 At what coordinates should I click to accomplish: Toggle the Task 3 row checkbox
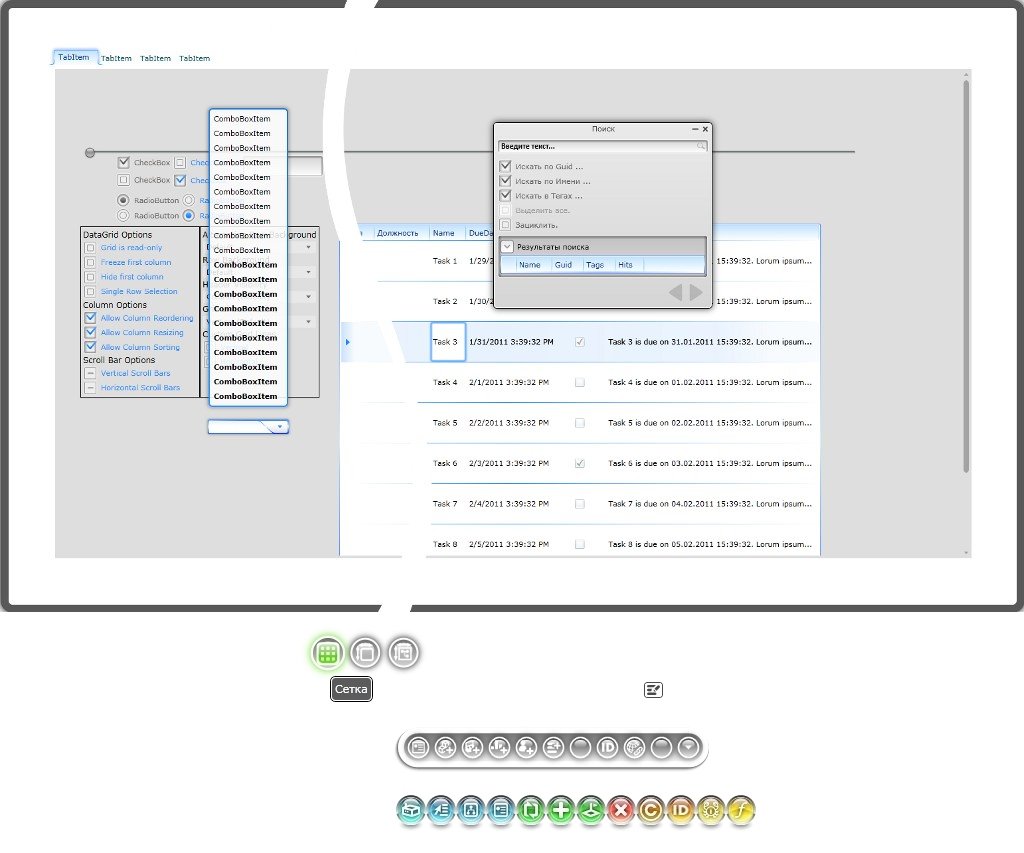click(579, 342)
